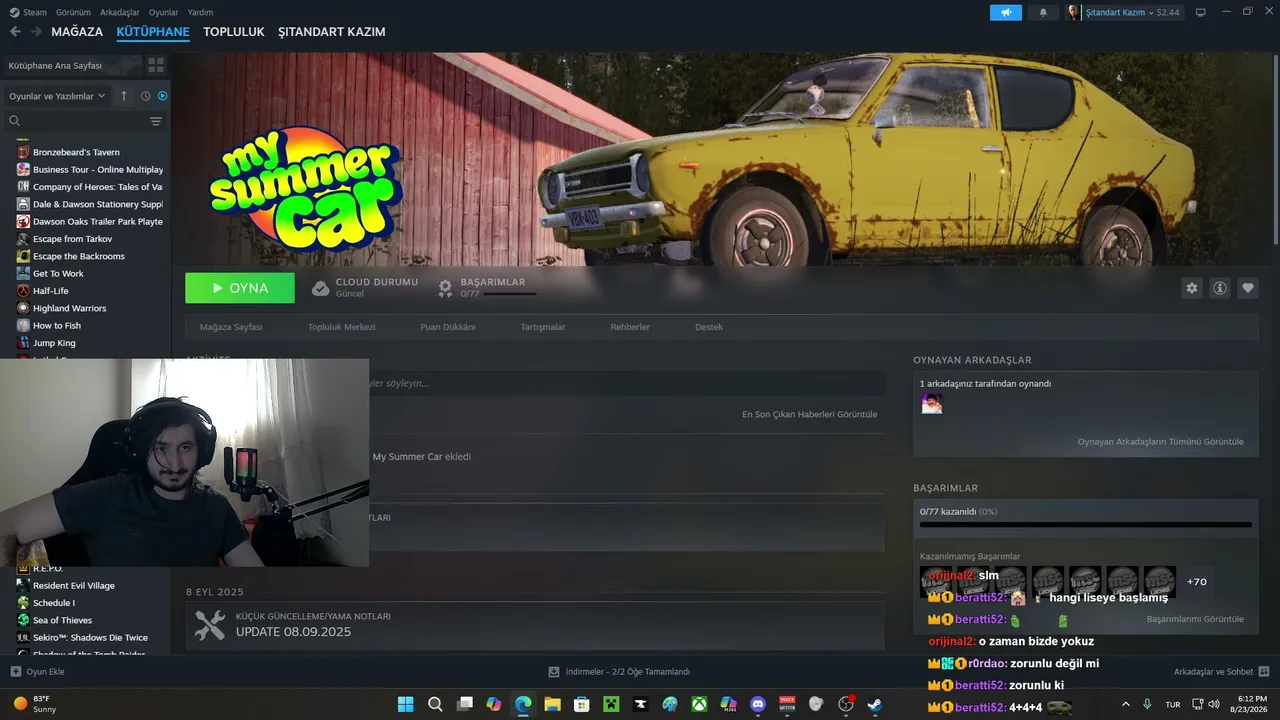Sort library using the up arrow icon
The width and height of the screenshot is (1280, 720).
124,96
